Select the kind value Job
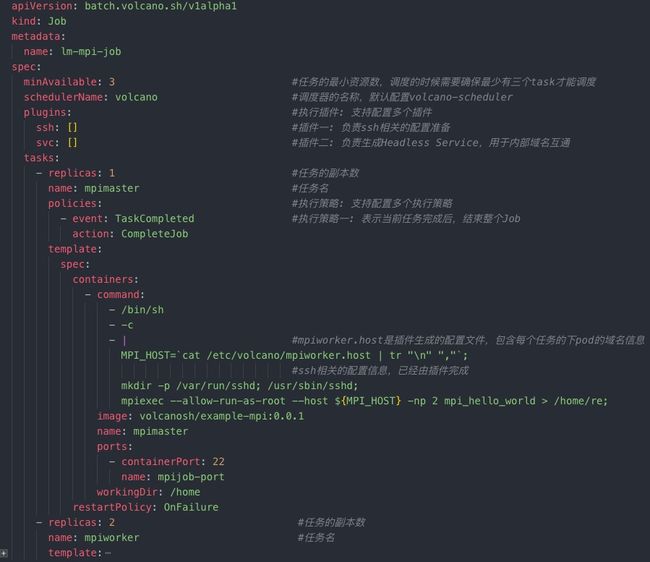 (x=57, y=21)
